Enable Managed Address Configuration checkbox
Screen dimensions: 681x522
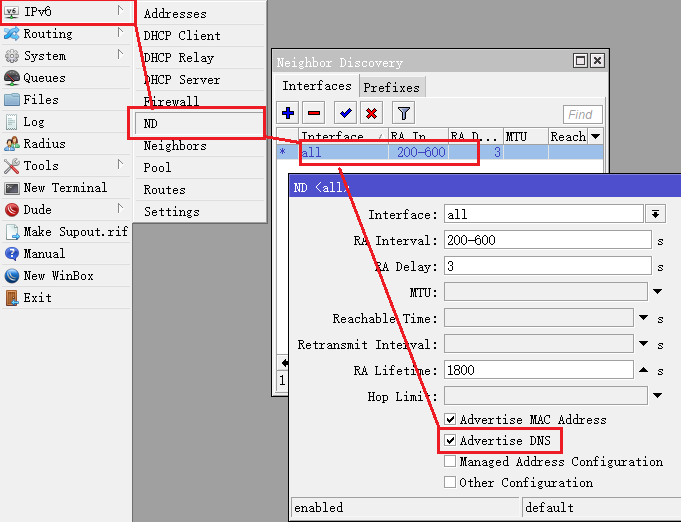point(451,462)
